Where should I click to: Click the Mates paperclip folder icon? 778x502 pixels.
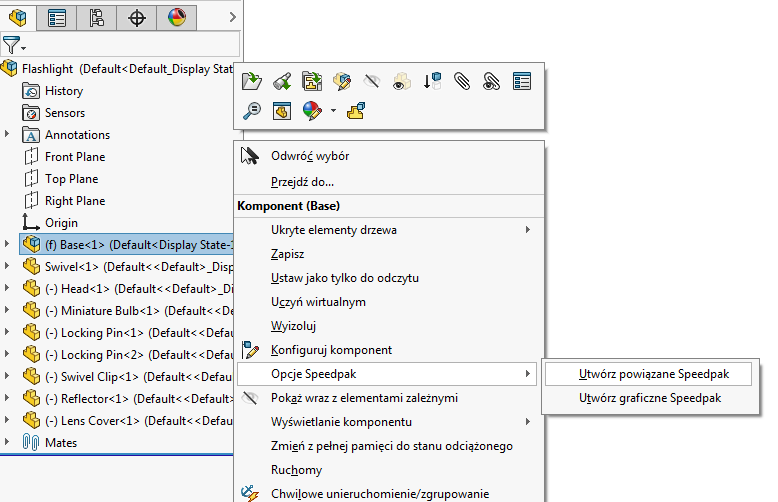pos(31,442)
